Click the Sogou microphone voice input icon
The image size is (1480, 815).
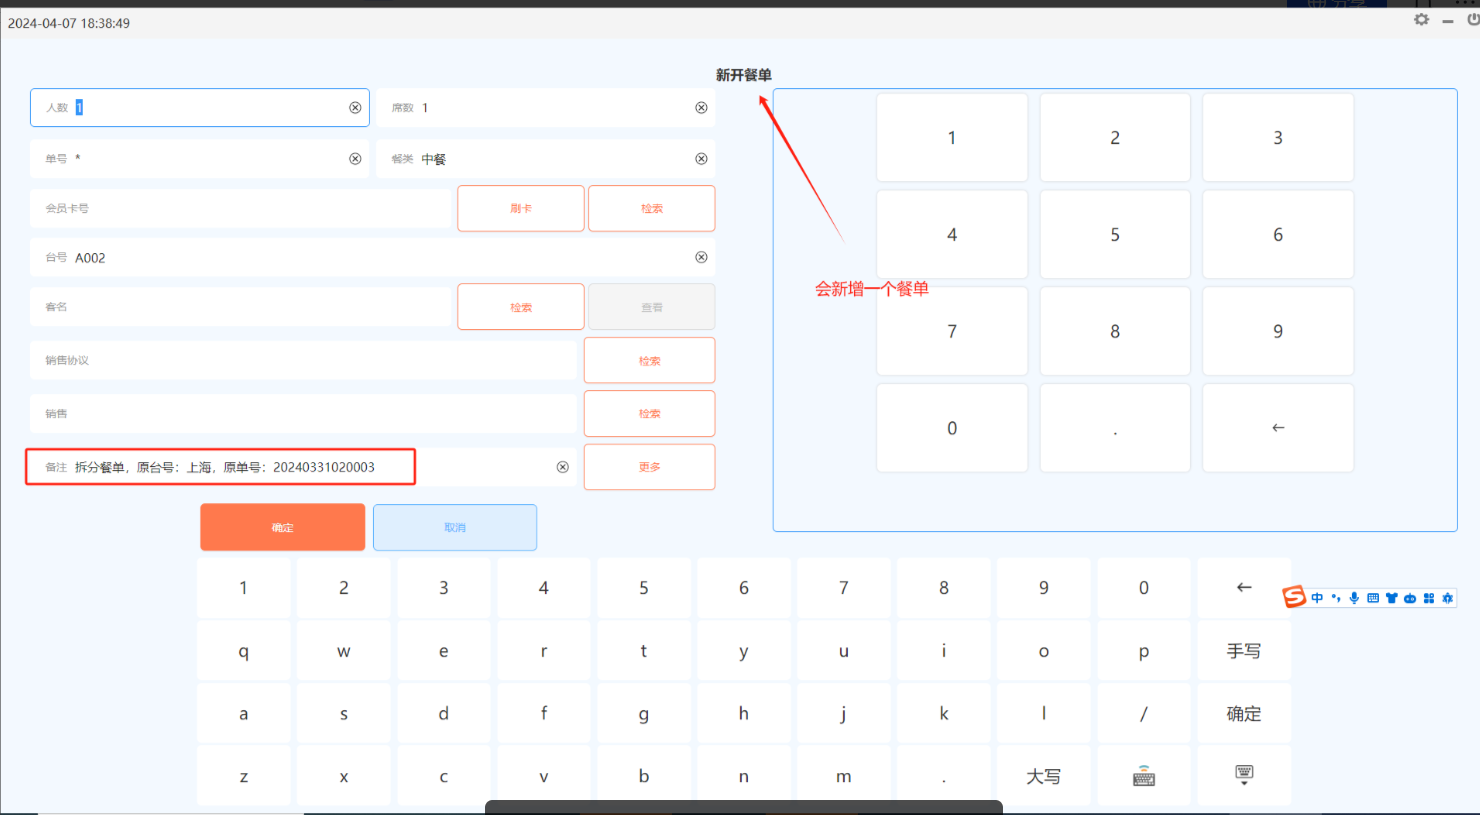(x=1354, y=598)
